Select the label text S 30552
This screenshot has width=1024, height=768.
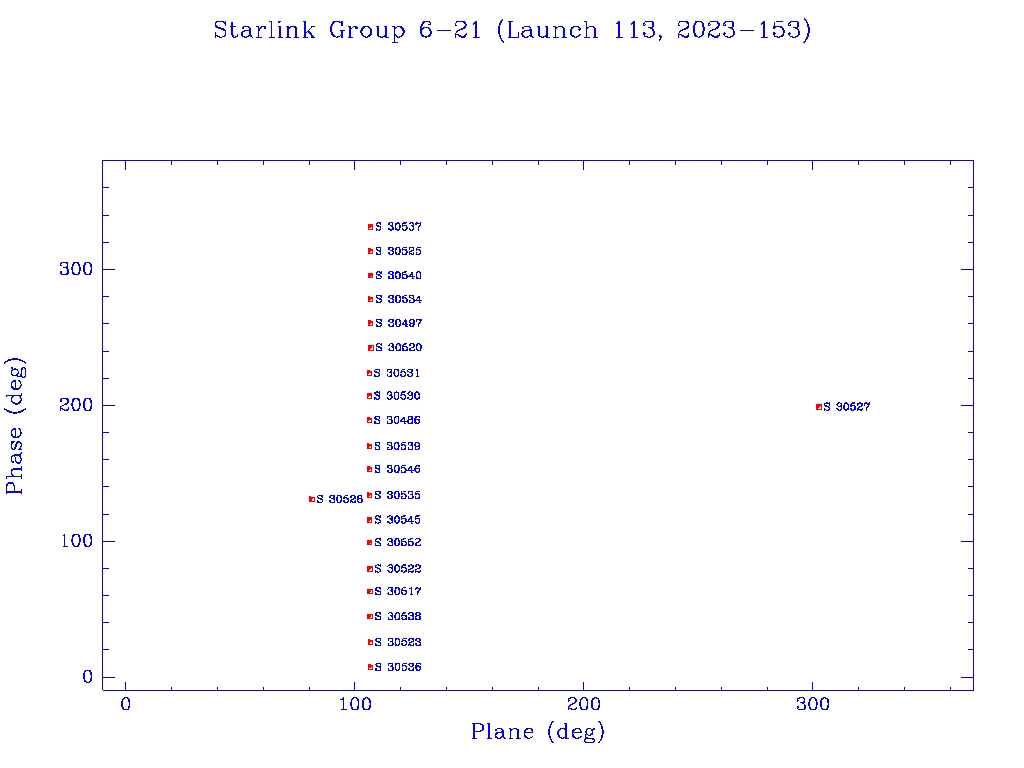(398, 543)
